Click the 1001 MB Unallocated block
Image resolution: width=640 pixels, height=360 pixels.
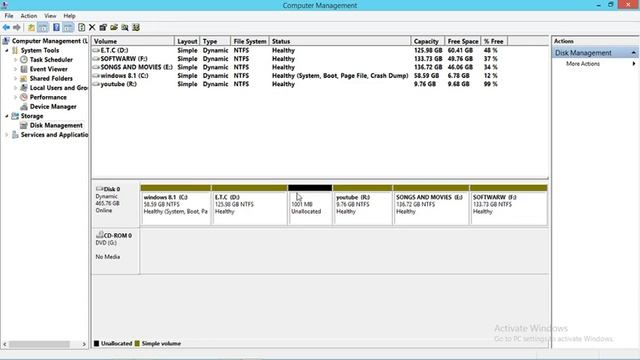[x=310, y=204]
